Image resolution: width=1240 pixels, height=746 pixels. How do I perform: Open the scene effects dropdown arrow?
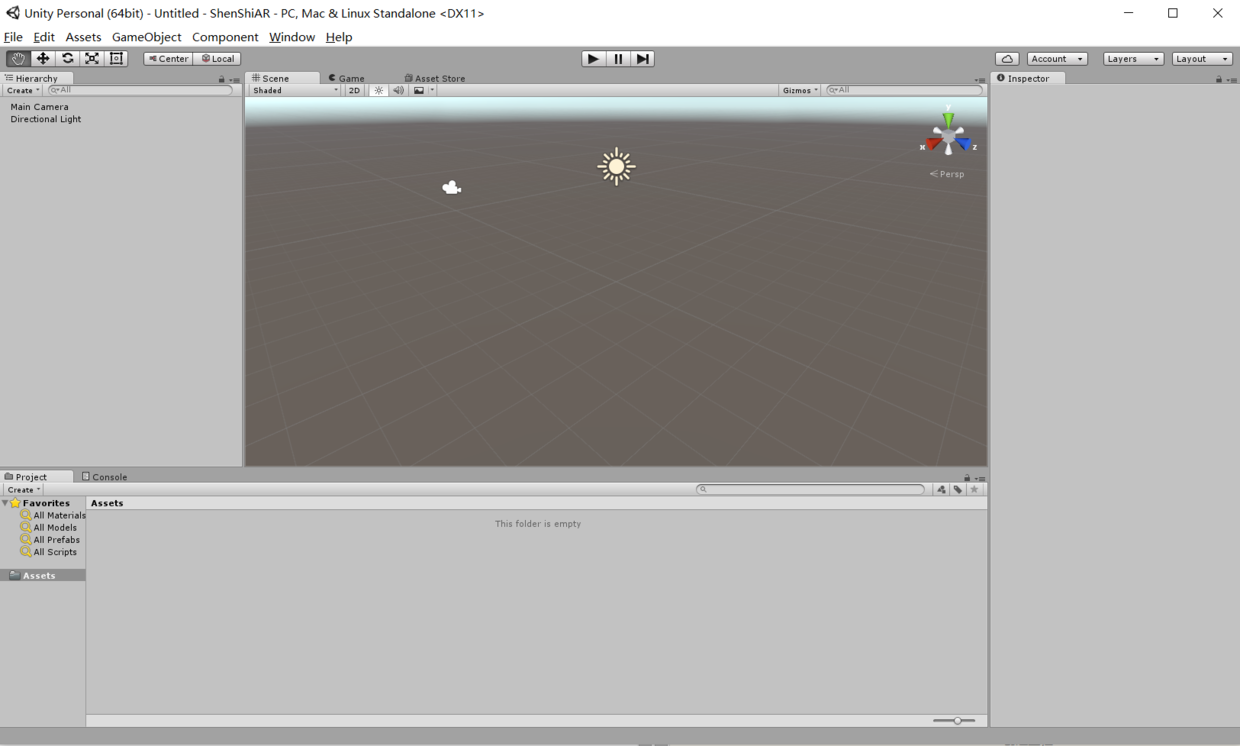point(433,90)
